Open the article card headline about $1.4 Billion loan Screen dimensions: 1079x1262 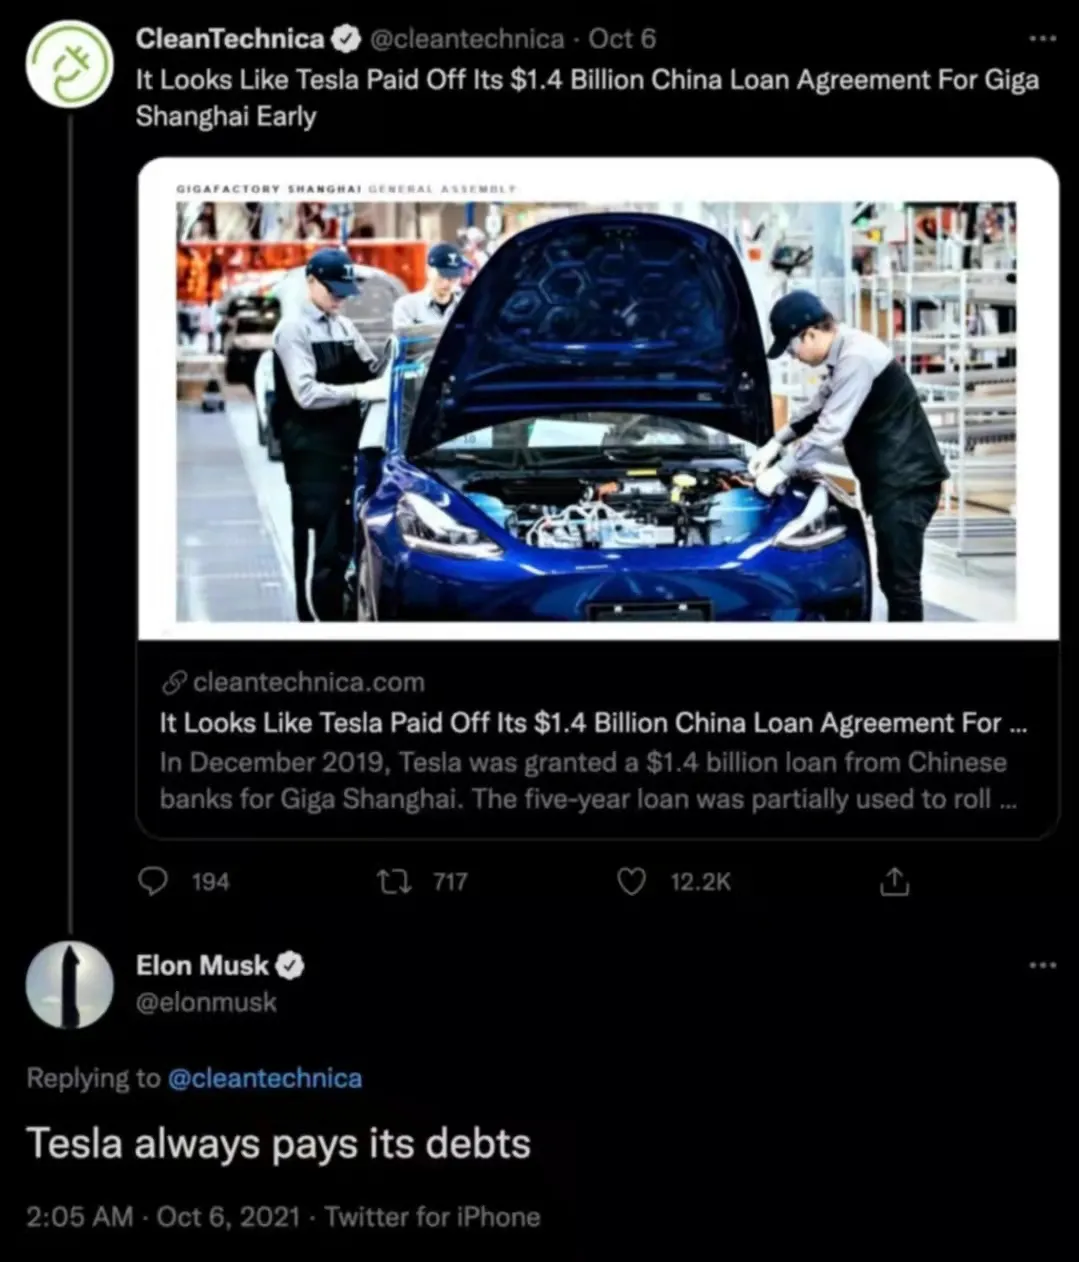(x=593, y=723)
